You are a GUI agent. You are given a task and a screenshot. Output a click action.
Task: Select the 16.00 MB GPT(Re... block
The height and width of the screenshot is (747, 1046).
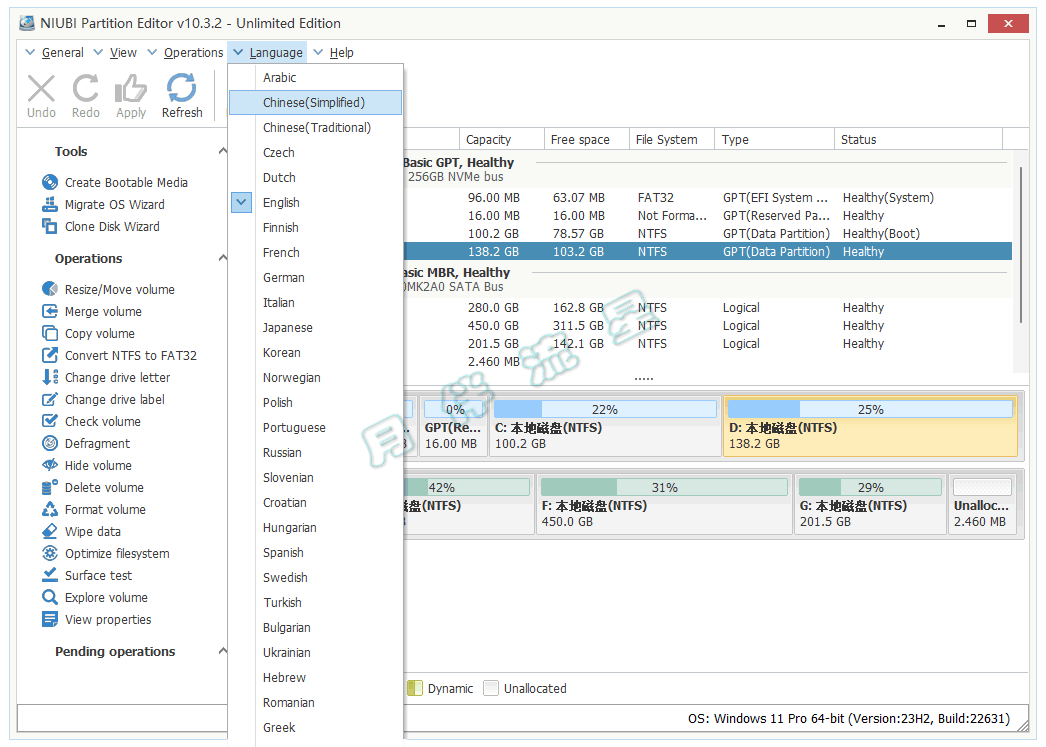(x=453, y=426)
